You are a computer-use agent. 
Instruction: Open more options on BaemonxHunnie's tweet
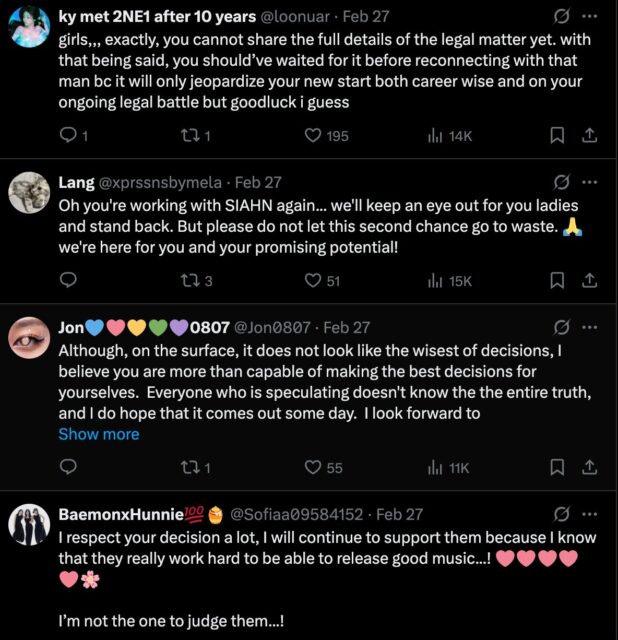point(590,514)
